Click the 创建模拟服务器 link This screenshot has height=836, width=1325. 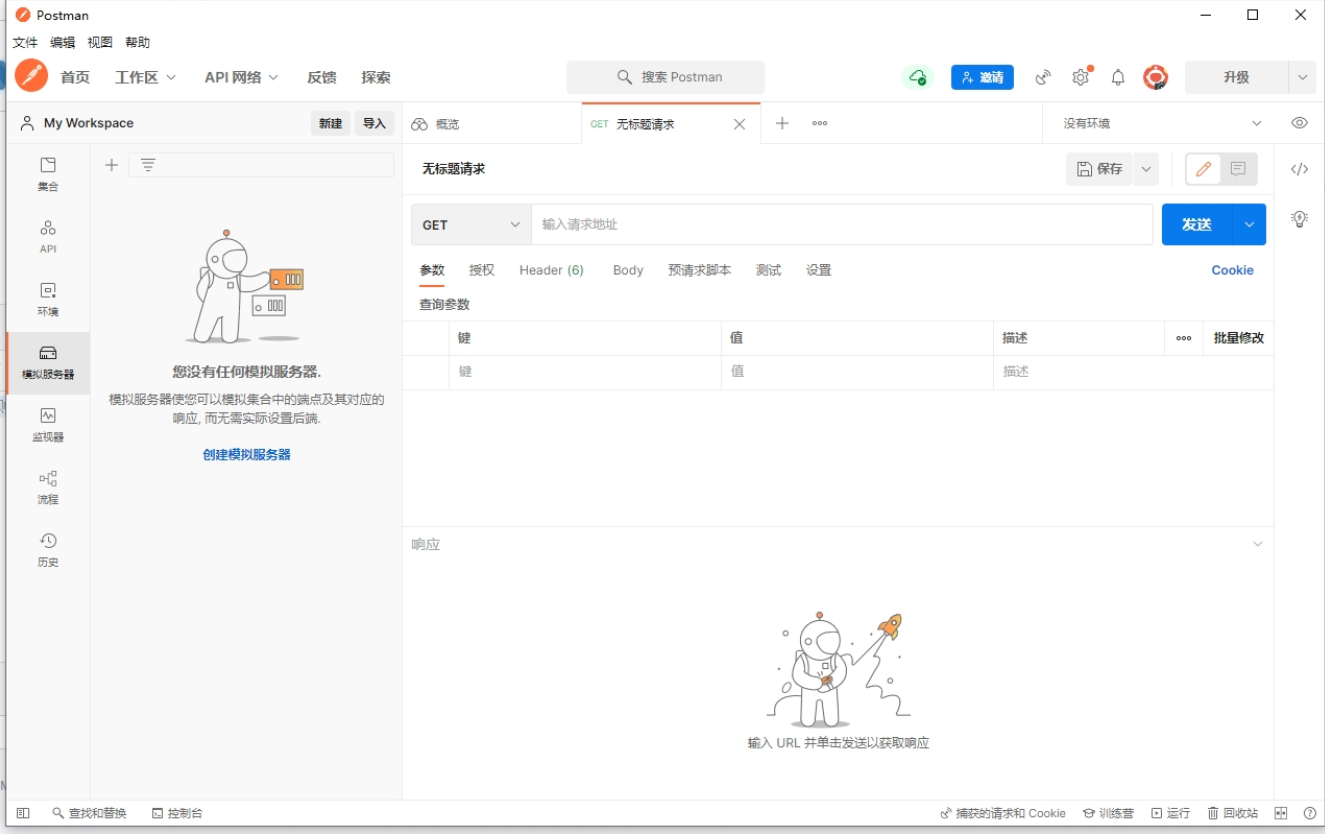tap(247, 454)
